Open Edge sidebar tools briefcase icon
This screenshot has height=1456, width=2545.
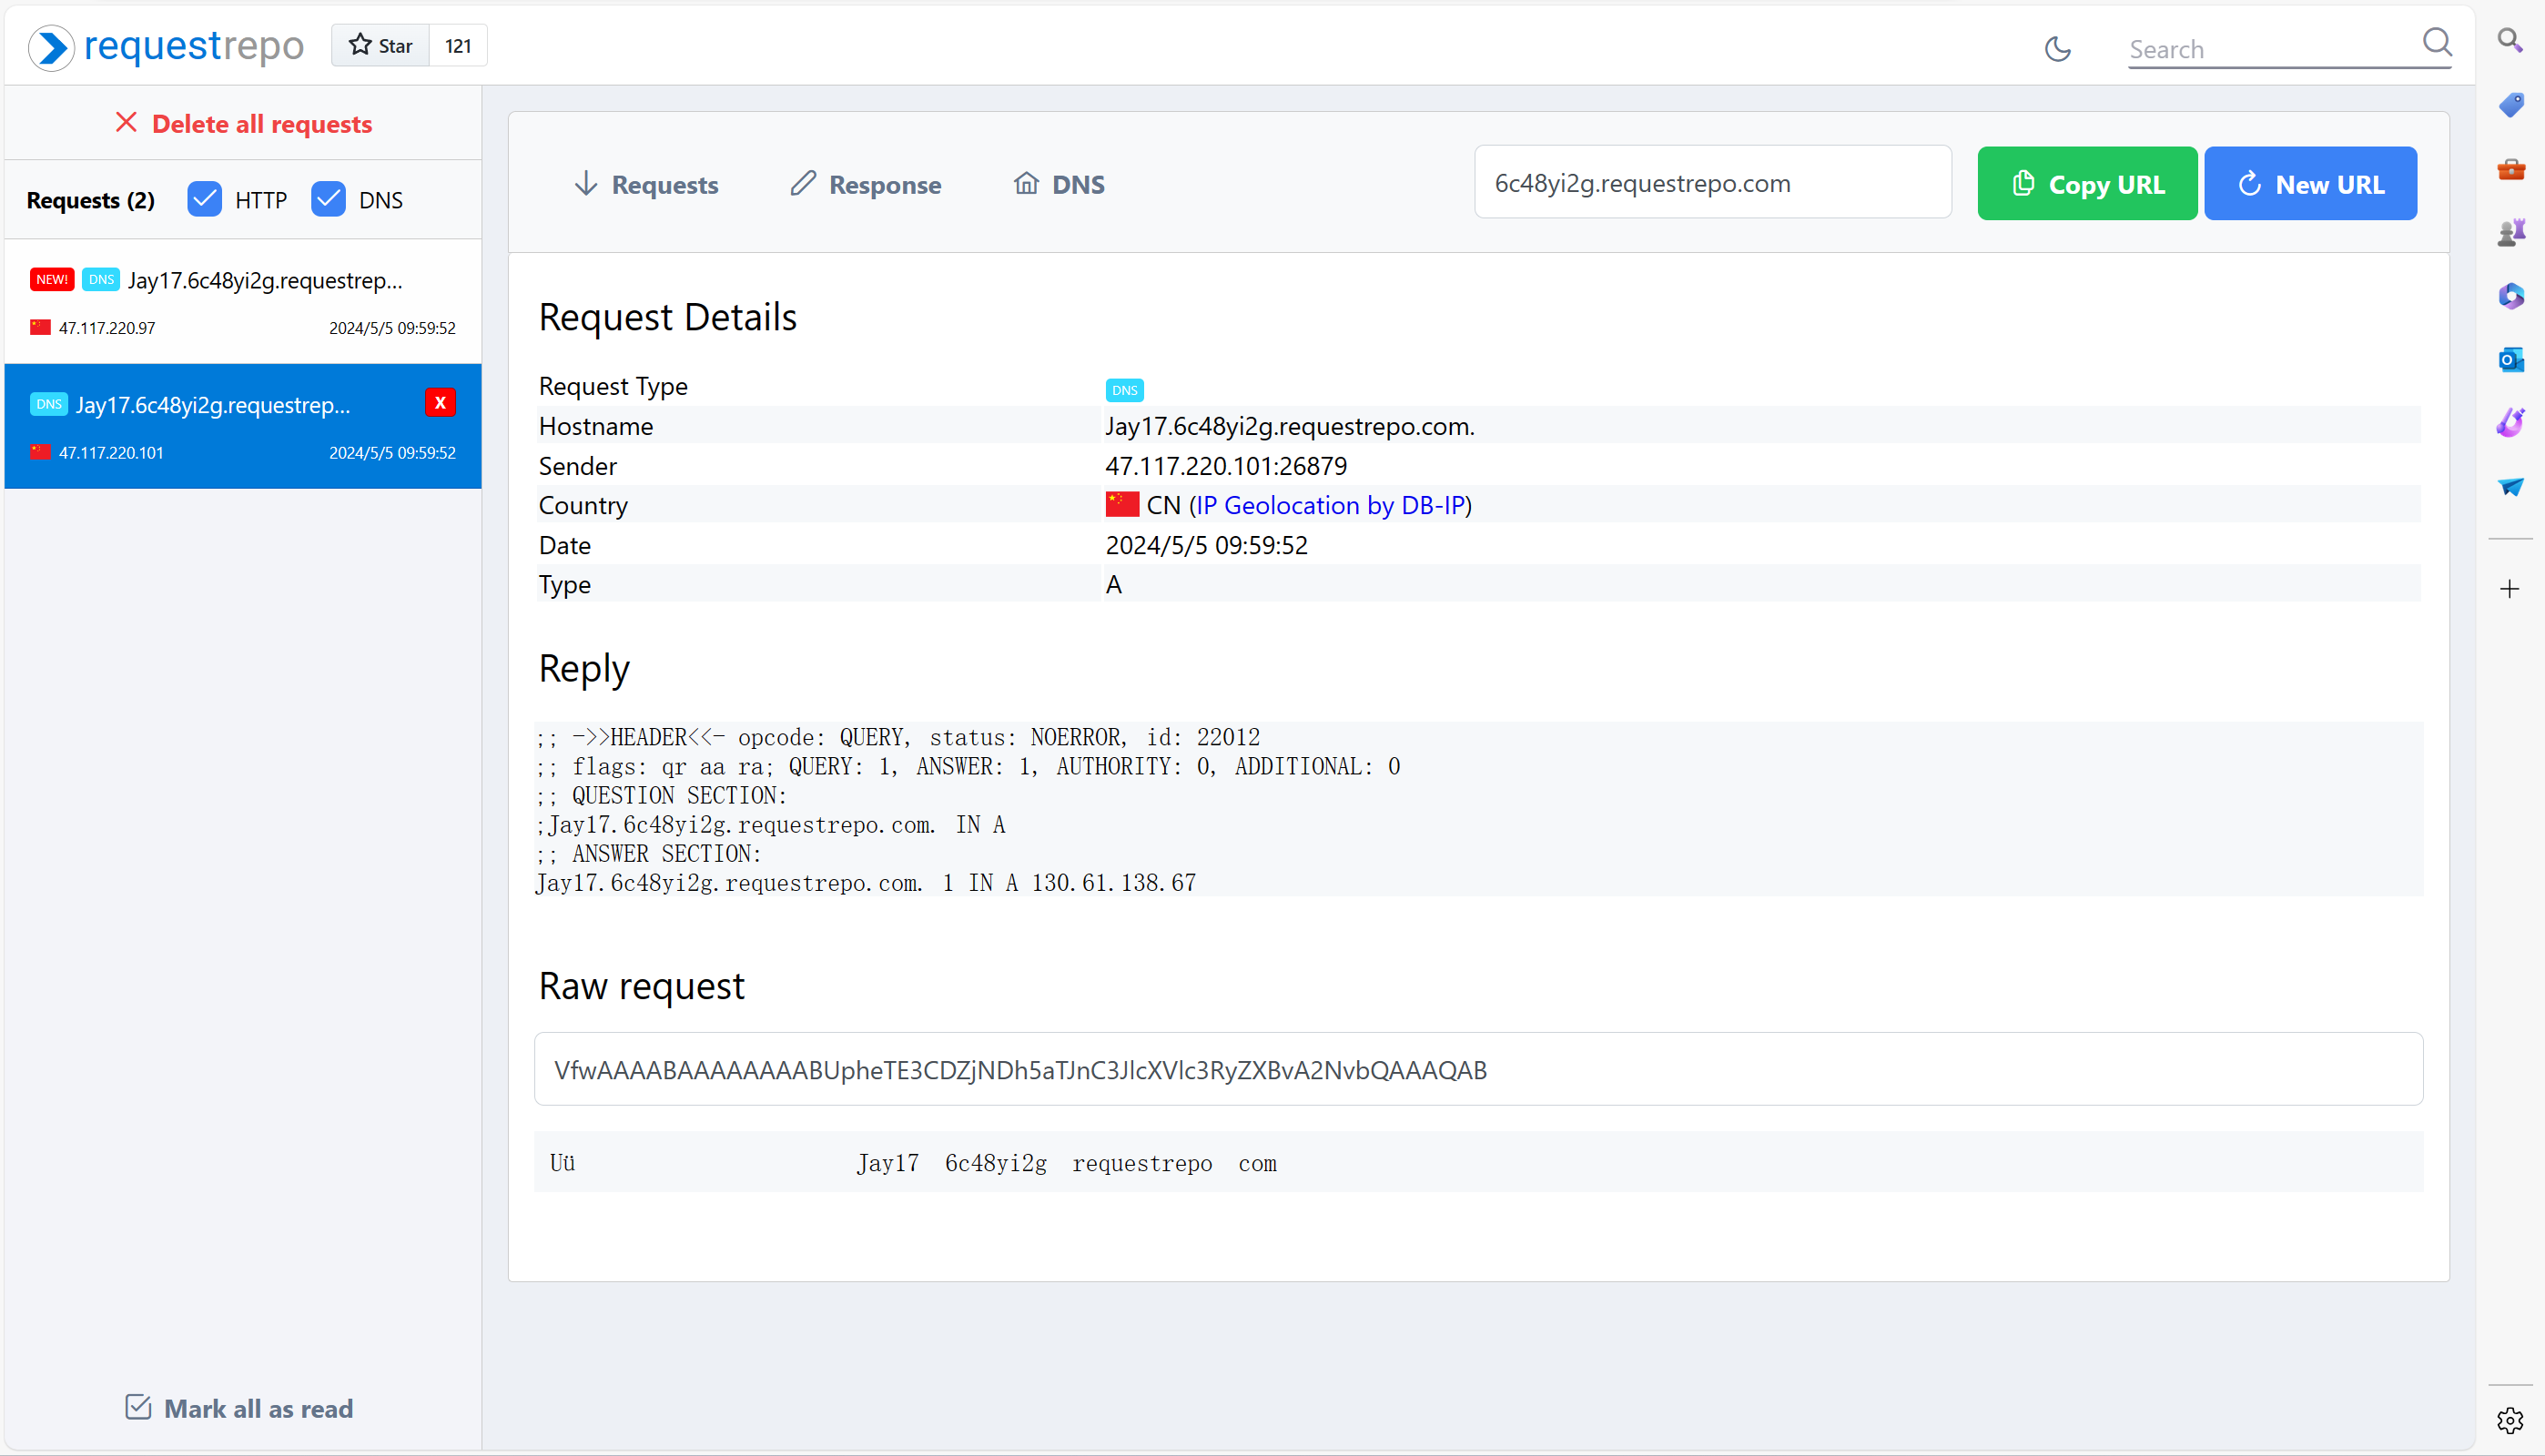(x=2510, y=168)
